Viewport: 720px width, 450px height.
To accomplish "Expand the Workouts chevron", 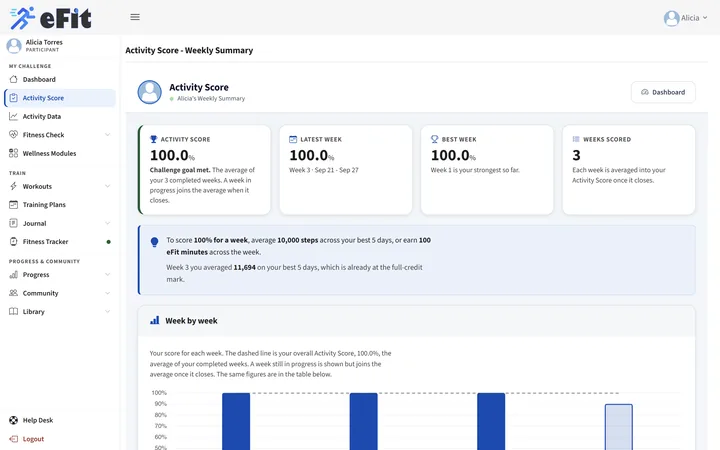I will coord(107,186).
